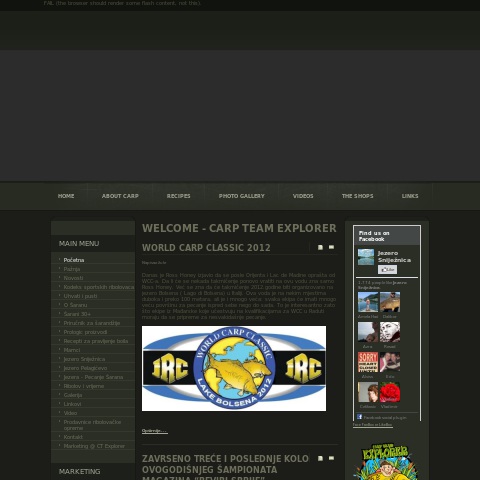Open THE SHOPS in the navigation bar

[x=357, y=196]
